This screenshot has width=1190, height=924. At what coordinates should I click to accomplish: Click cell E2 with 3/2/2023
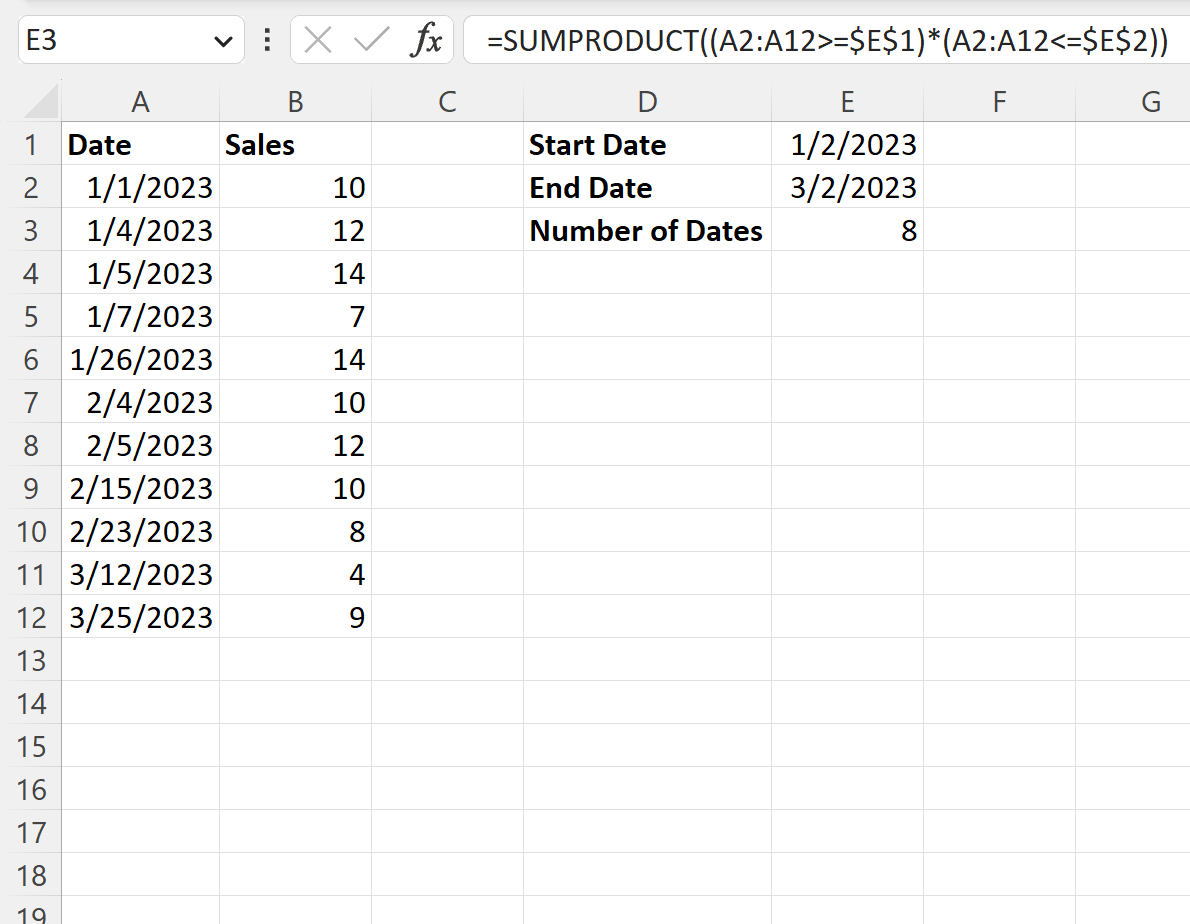(847, 187)
